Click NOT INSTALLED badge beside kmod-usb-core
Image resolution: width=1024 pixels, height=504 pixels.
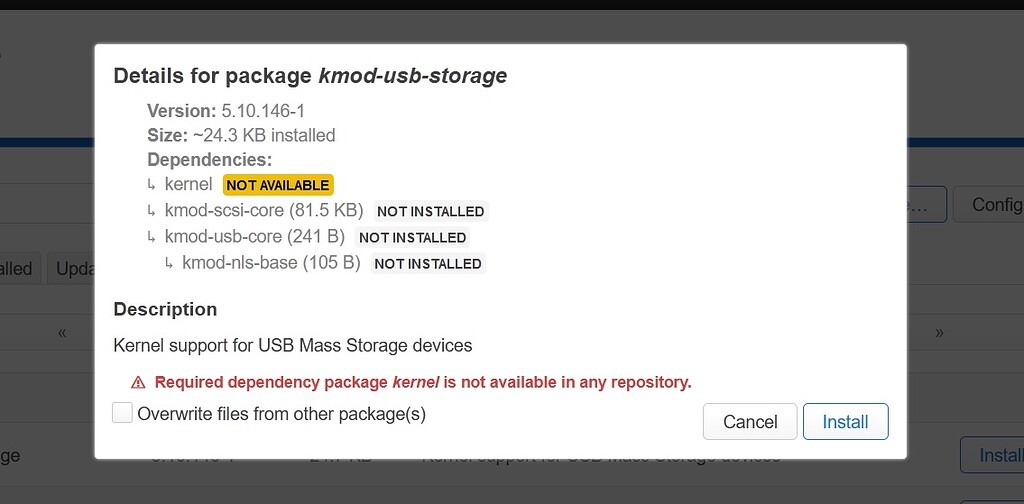pyautogui.click(x=413, y=238)
